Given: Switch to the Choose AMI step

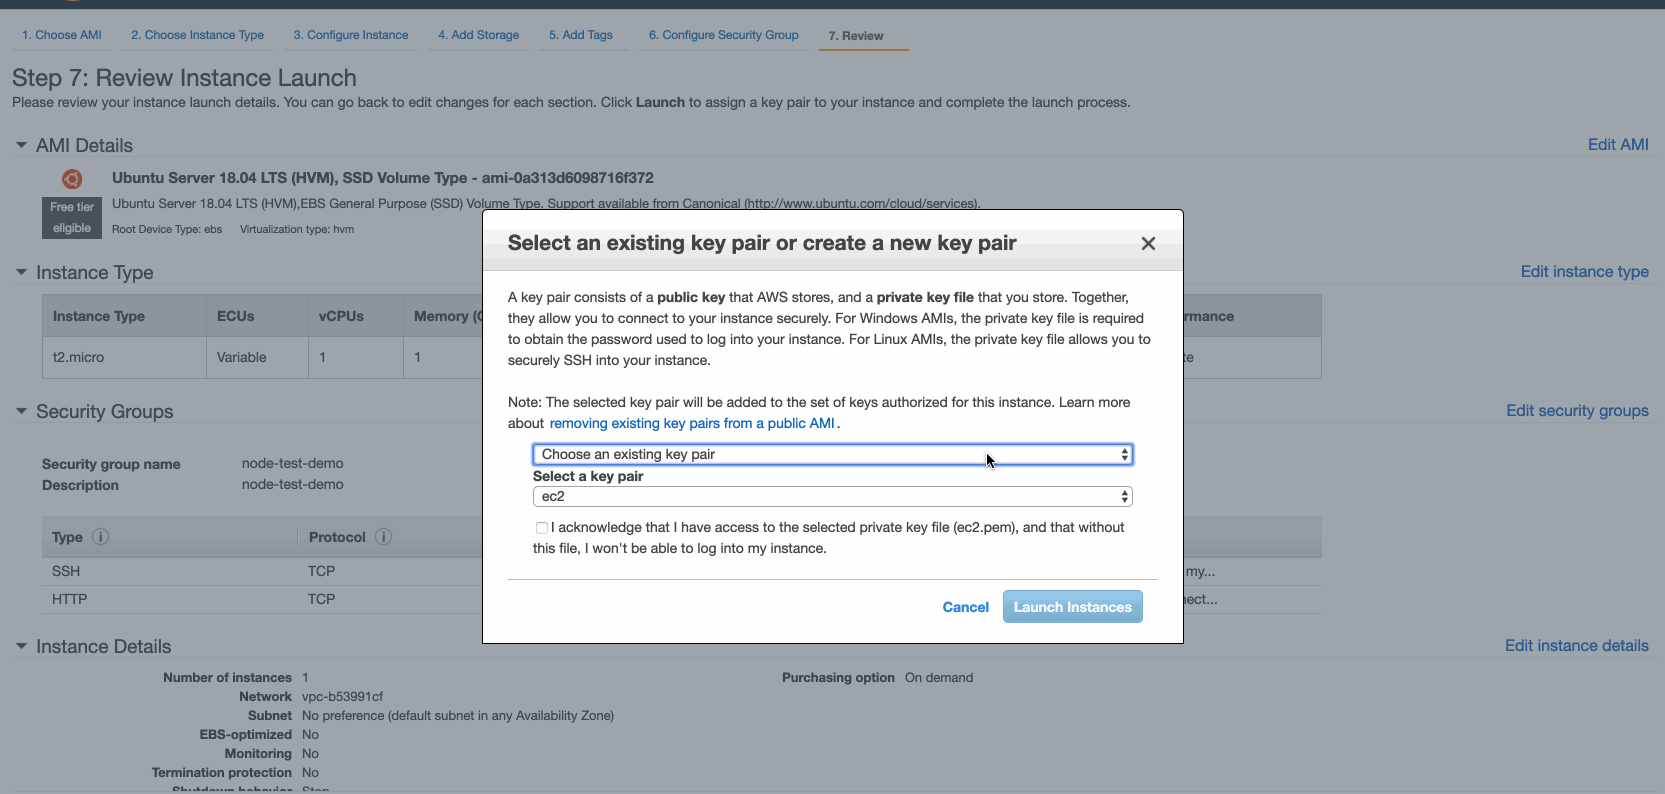Looking at the screenshot, I should pos(61,34).
